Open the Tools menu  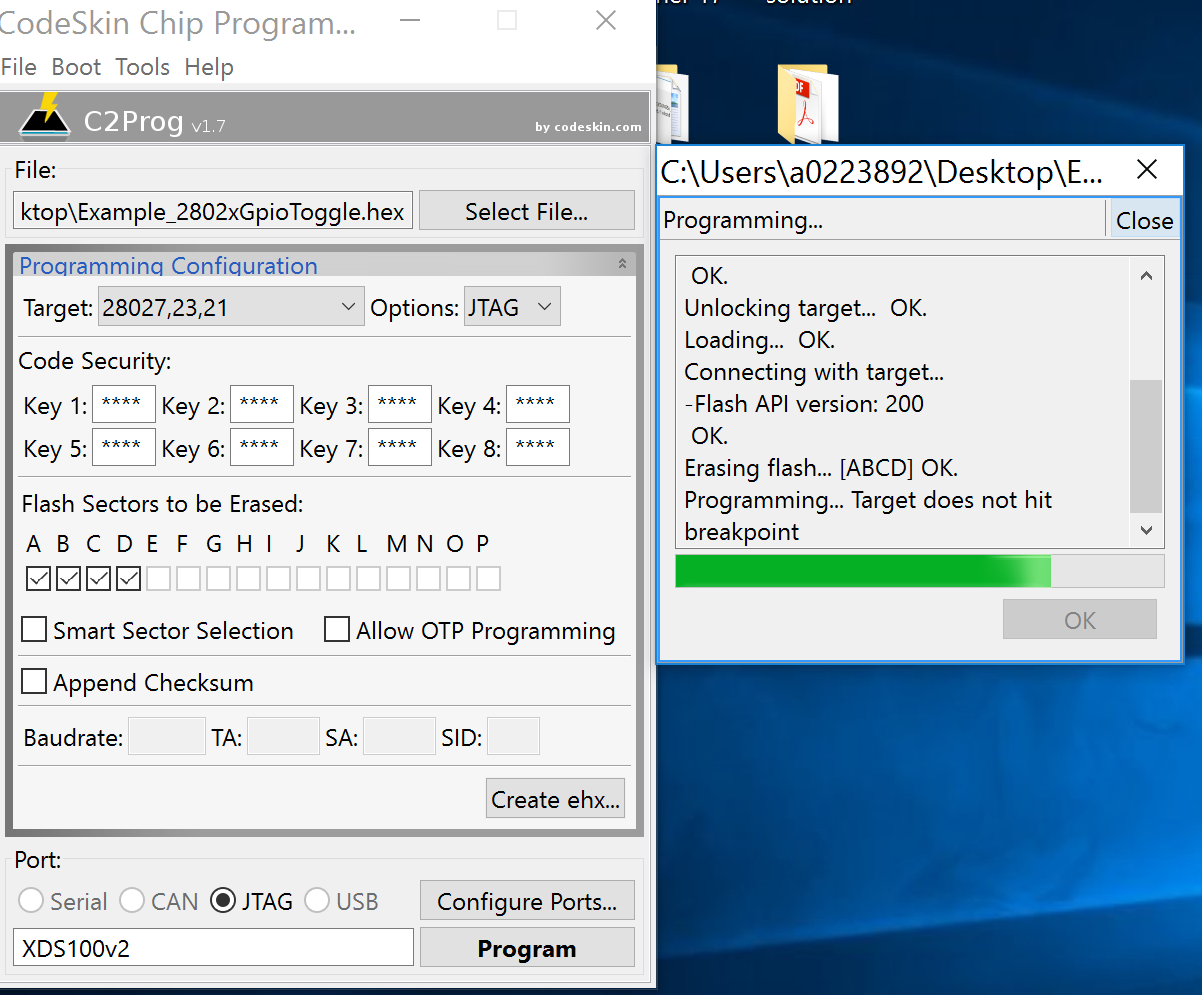(x=142, y=67)
